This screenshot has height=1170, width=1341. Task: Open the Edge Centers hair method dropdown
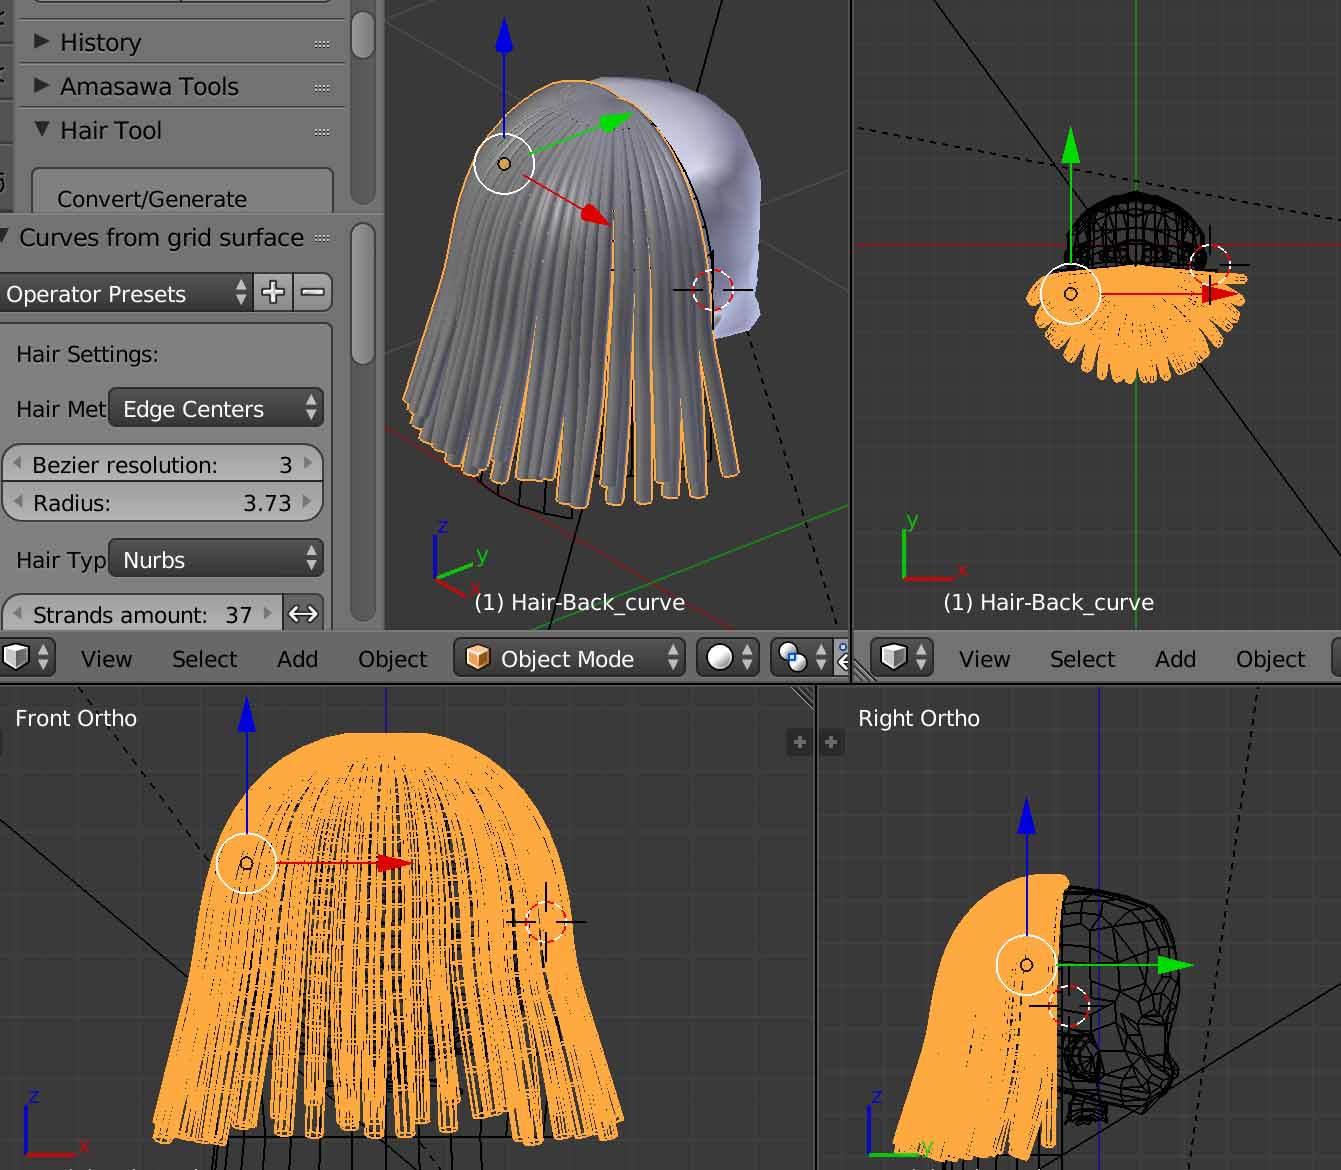click(216, 409)
